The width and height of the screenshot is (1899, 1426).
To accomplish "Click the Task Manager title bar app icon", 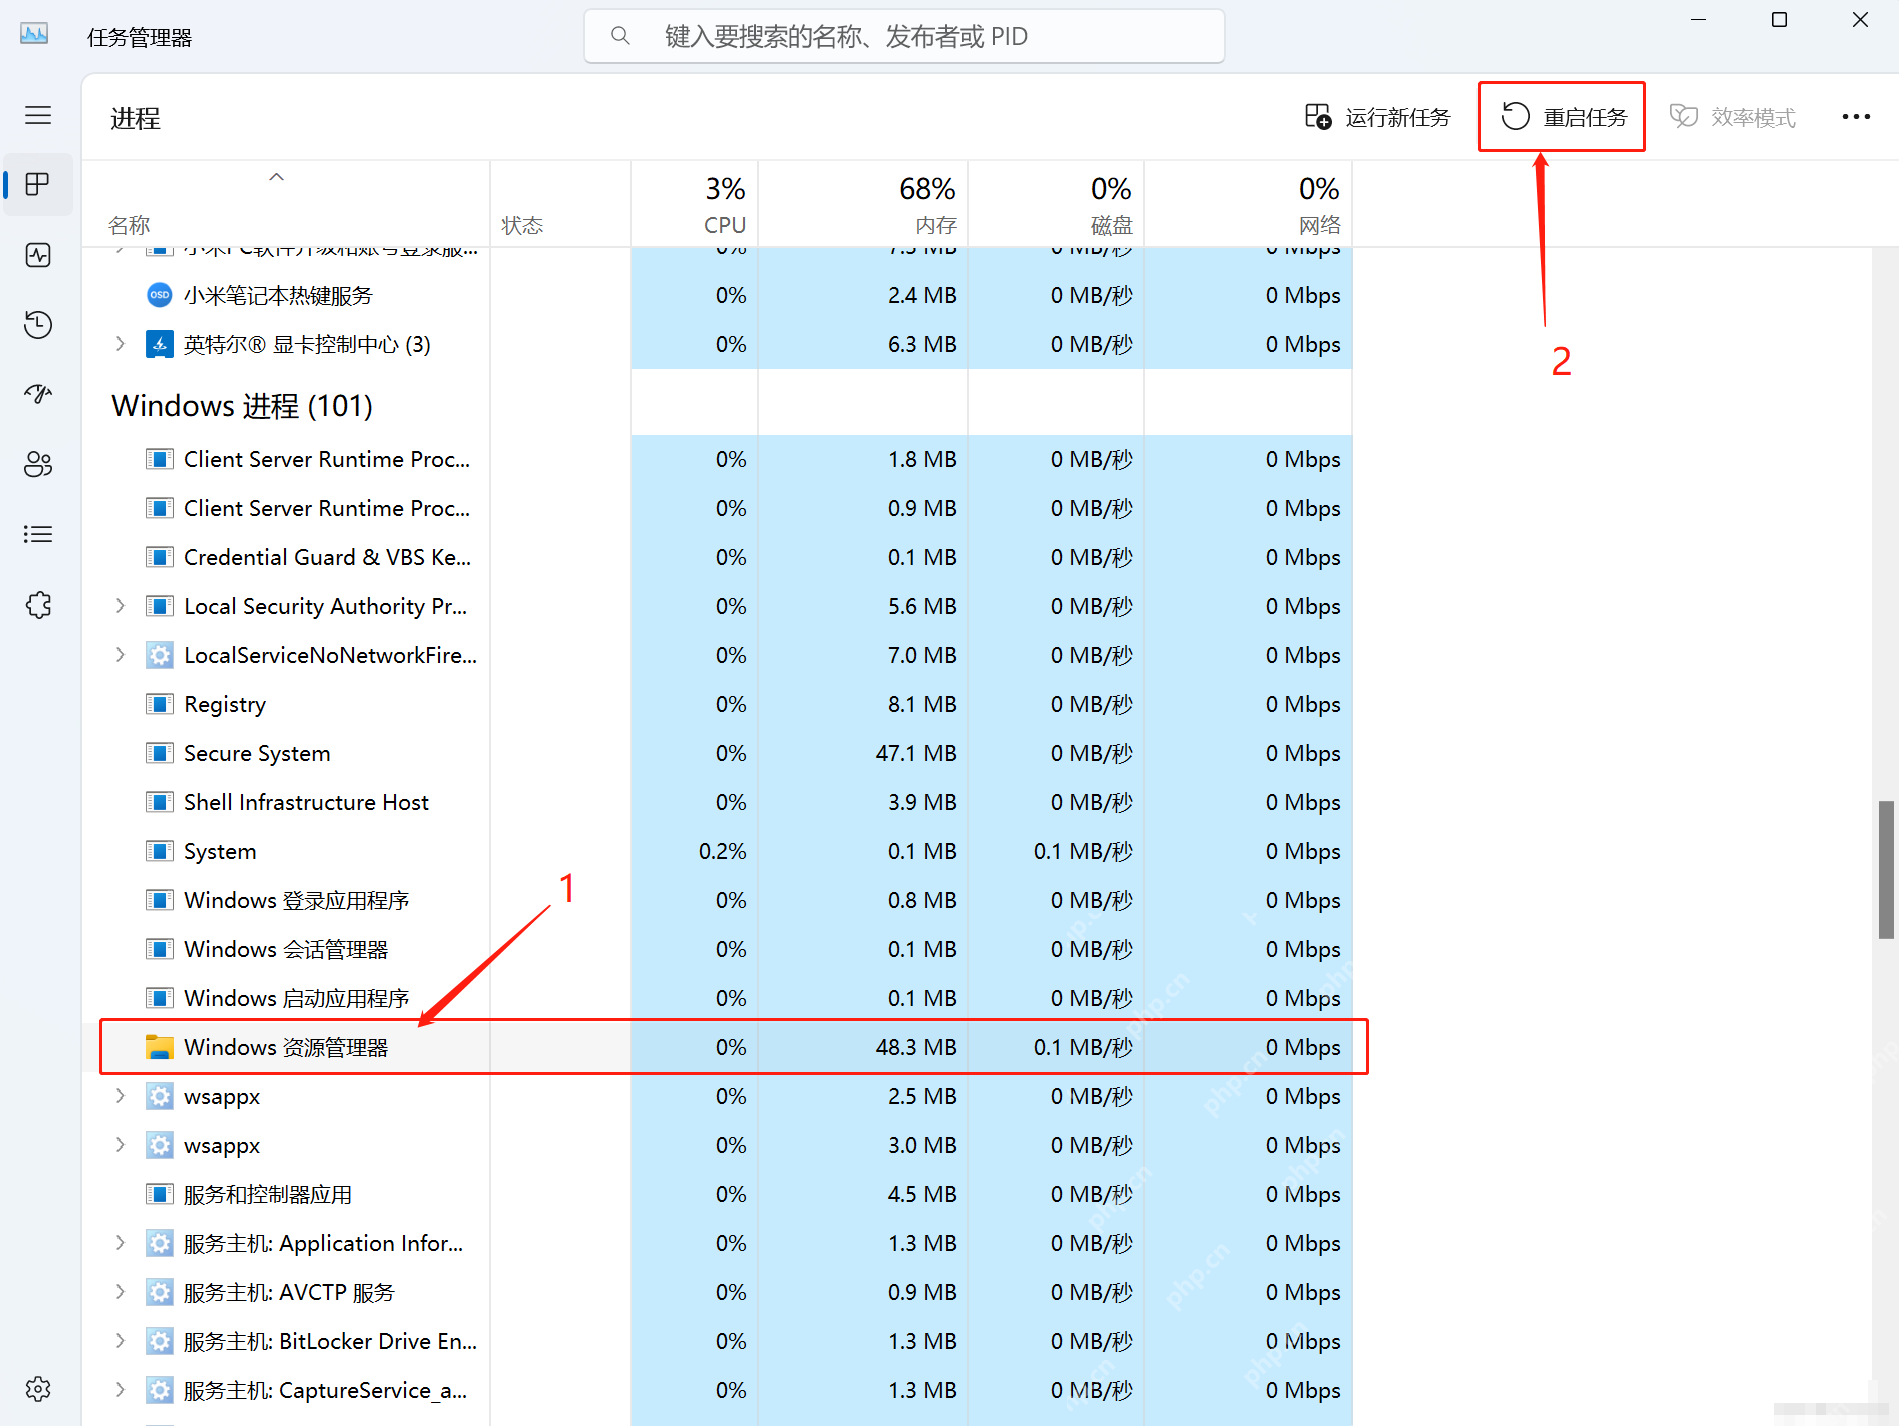I will [x=34, y=35].
